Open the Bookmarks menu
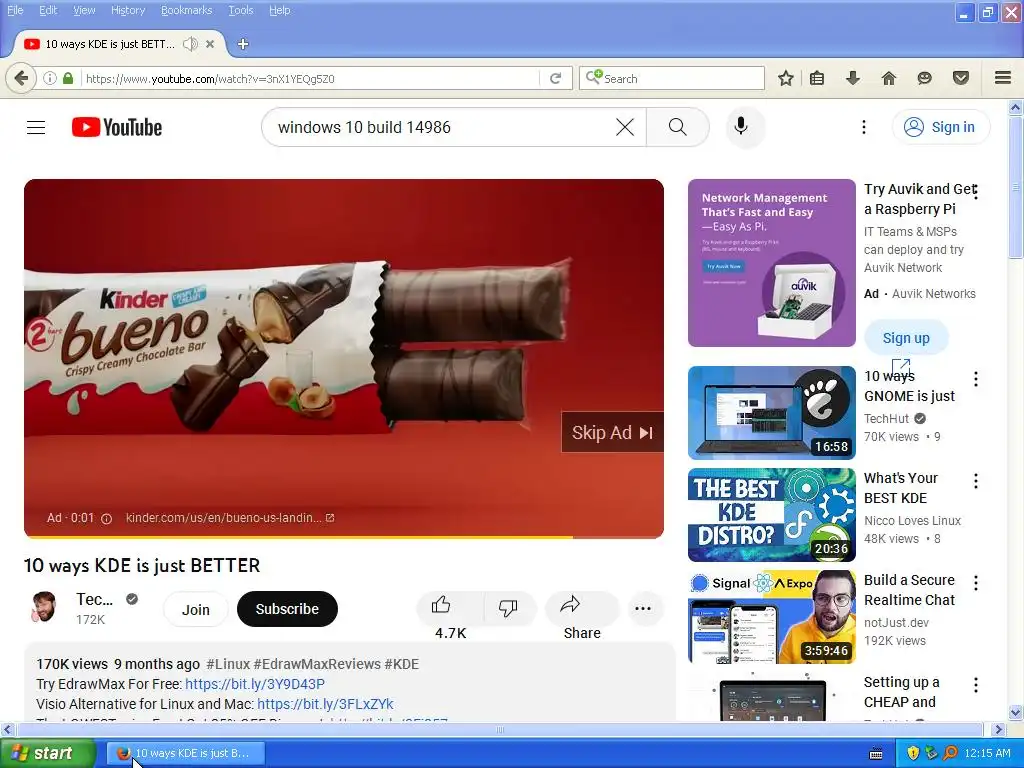Viewport: 1024px width, 768px height. [x=186, y=10]
